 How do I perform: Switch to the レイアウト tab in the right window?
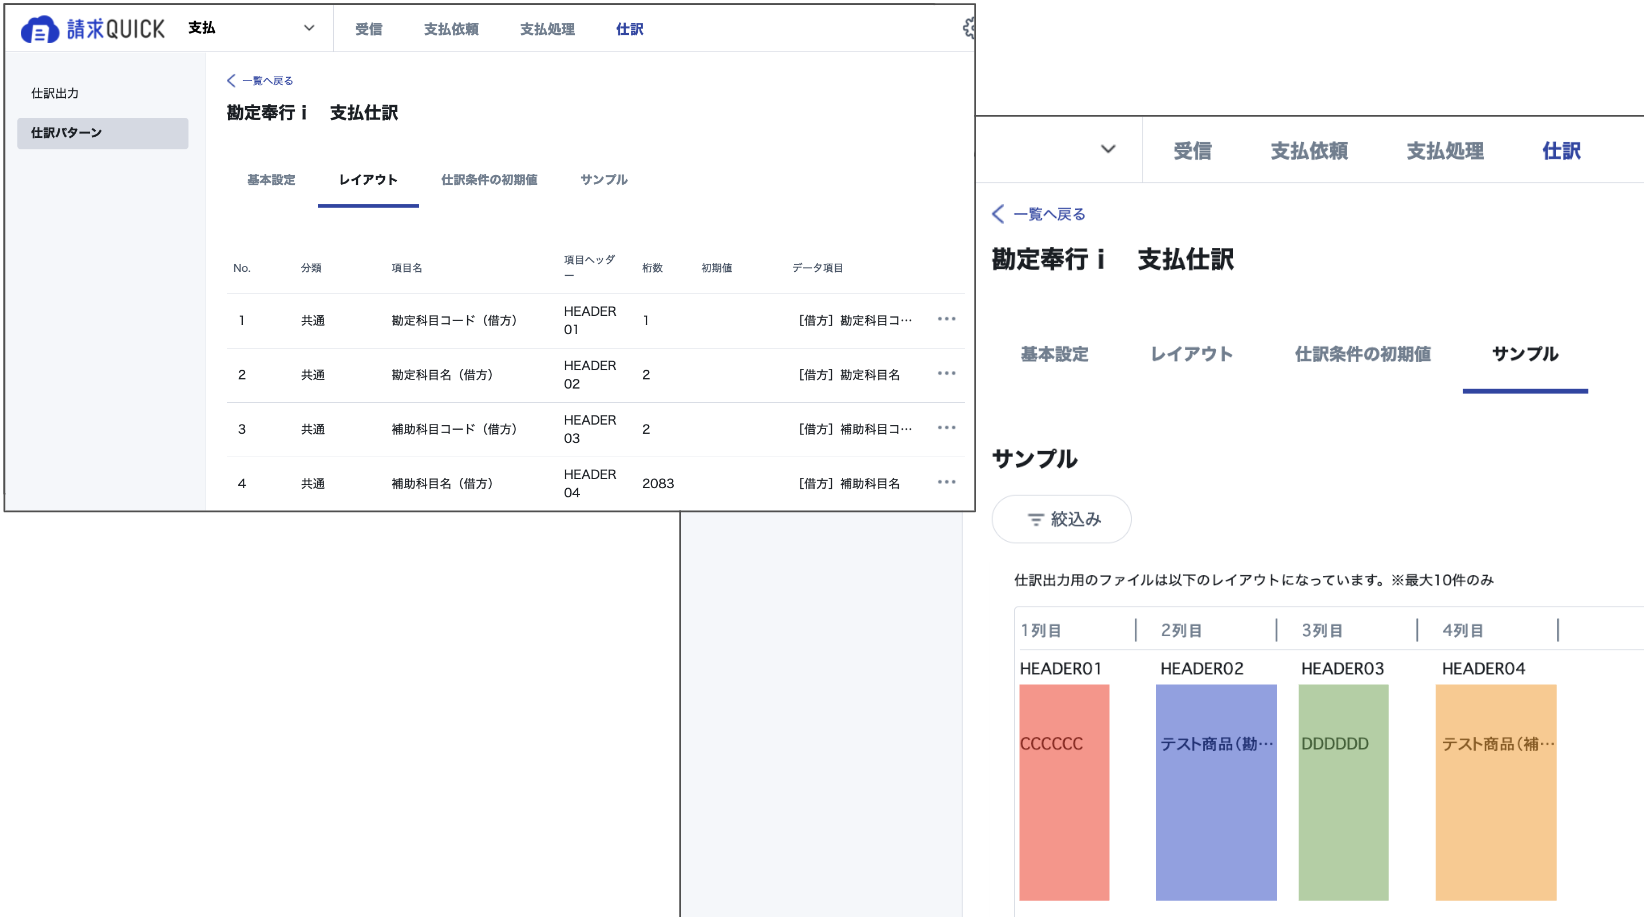click(x=1191, y=354)
